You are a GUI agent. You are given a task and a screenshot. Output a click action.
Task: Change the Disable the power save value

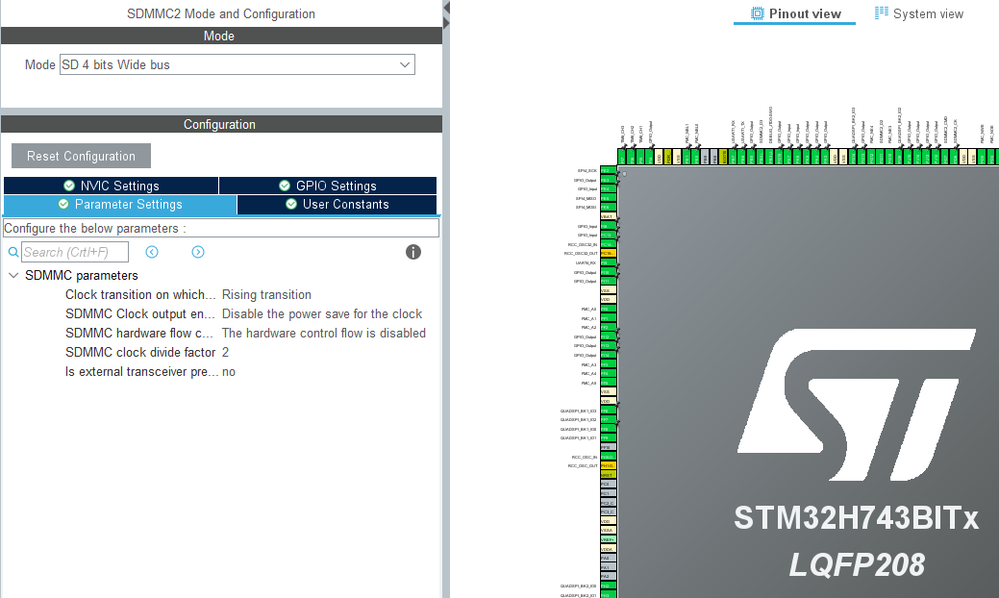(322, 314)
